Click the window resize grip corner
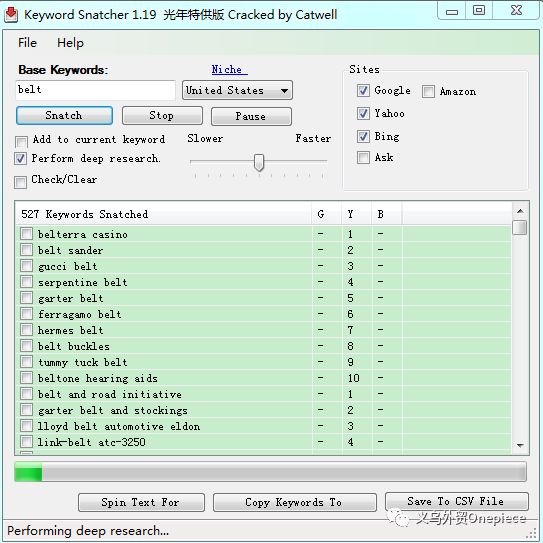The height and width of the screenshot is (543, 543). [x=532, y=534]
